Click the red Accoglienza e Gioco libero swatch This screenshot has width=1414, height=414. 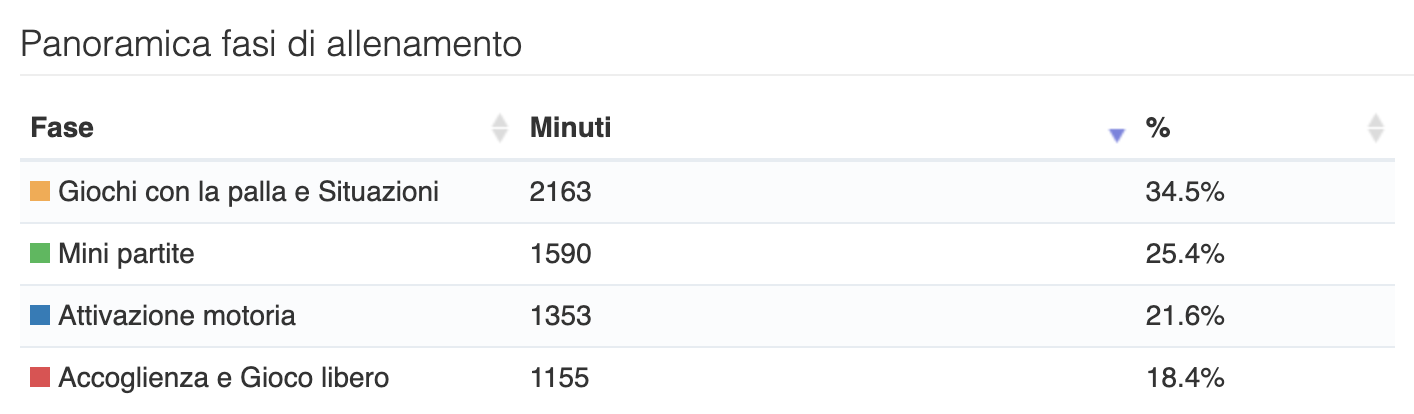[40, 378]
